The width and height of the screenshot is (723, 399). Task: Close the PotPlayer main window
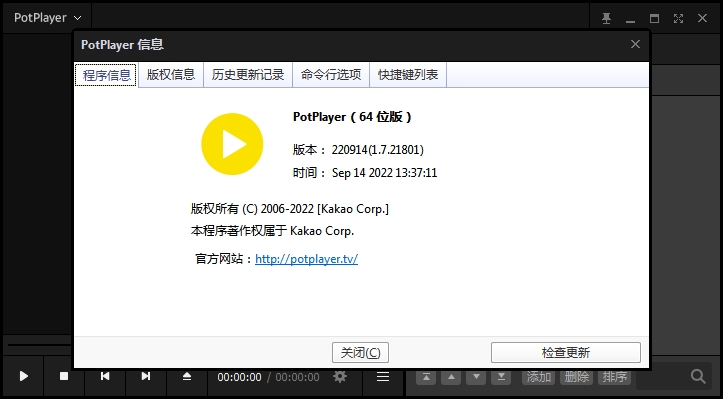point(702,18)
